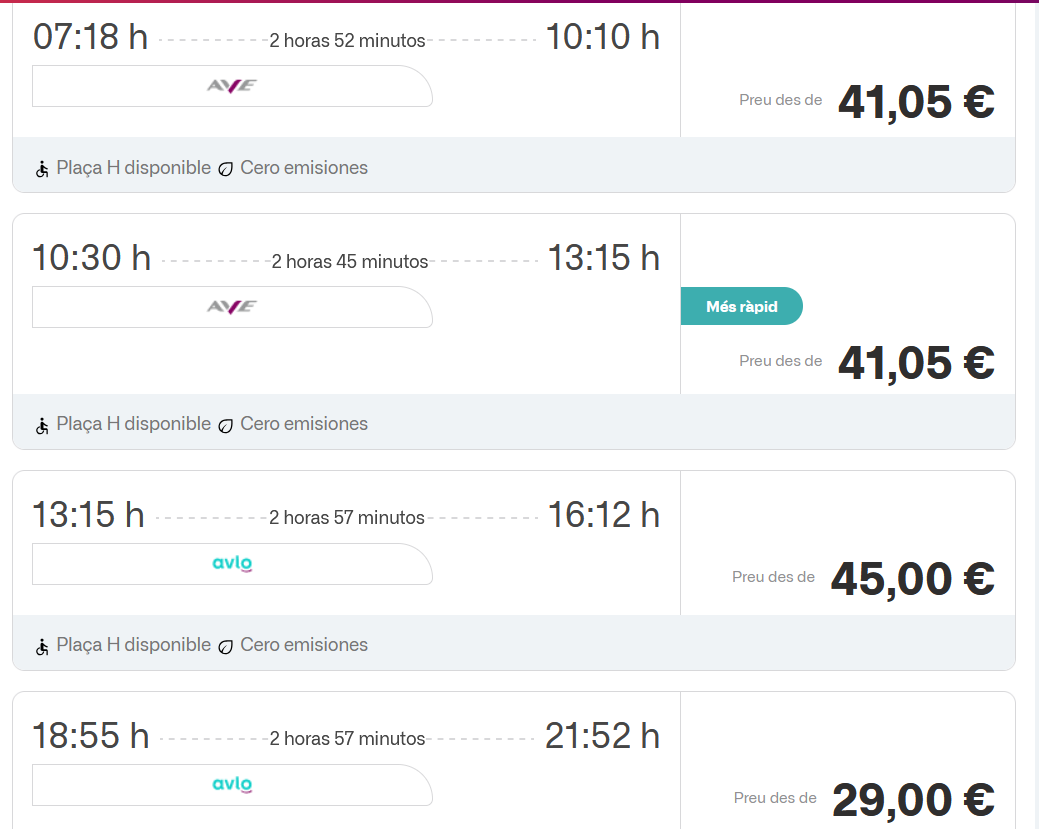This screenshot has height=829, width=1039.
Task: Click the leaf icon on the 10:30 train
Action: tap(226, 425)
